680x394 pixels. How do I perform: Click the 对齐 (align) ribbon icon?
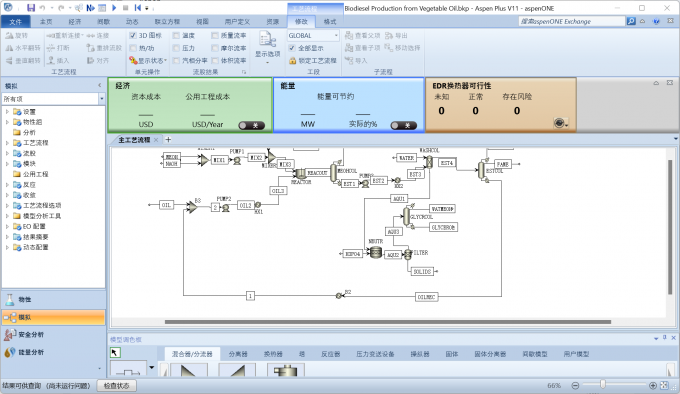coord(91,60)
